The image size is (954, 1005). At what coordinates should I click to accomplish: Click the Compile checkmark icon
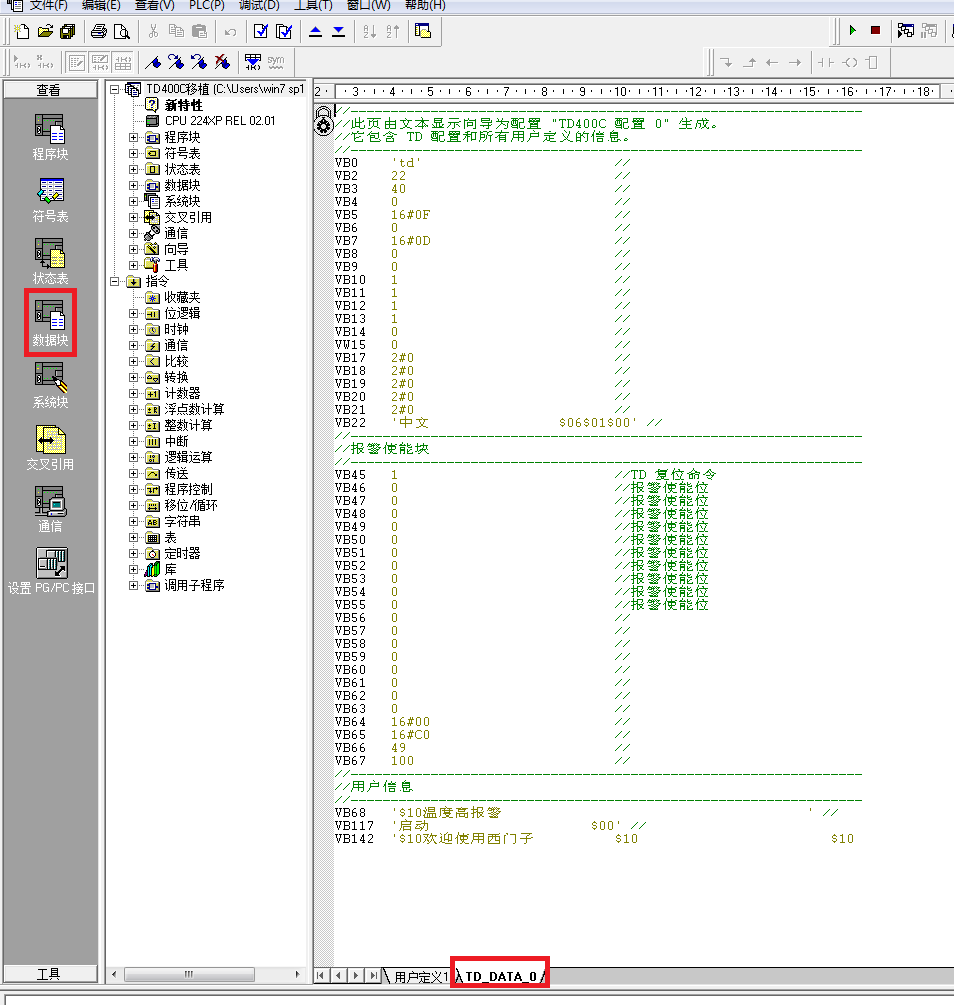(261, 31)
